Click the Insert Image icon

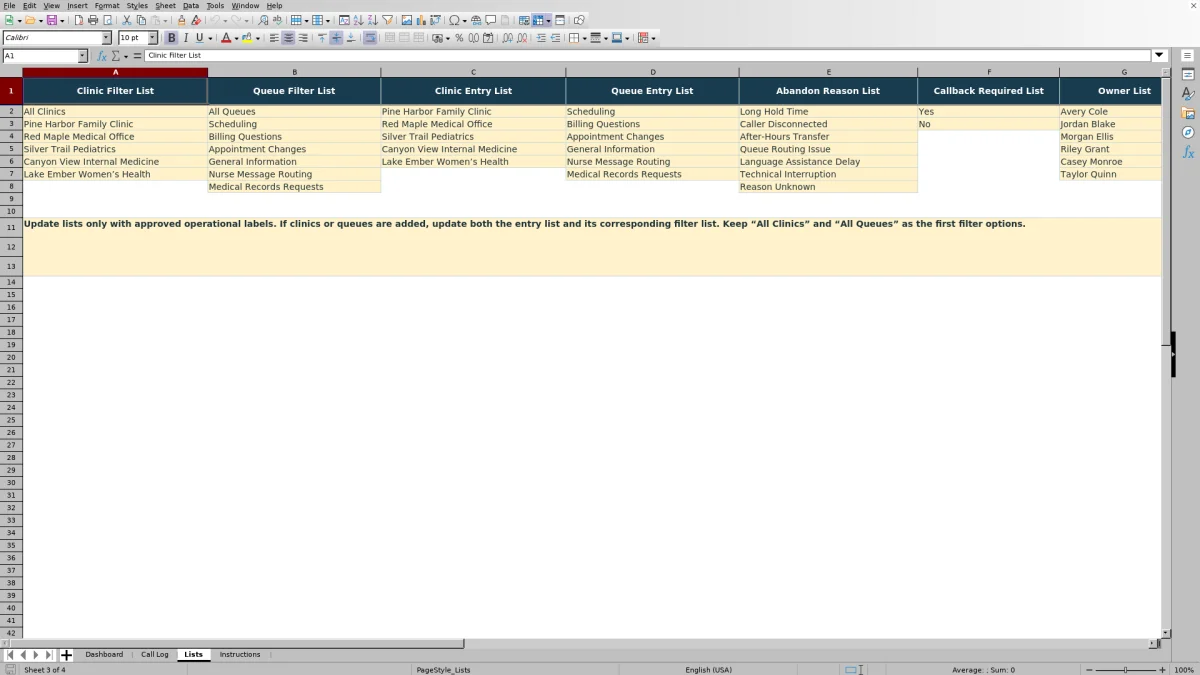pos(407,20)
